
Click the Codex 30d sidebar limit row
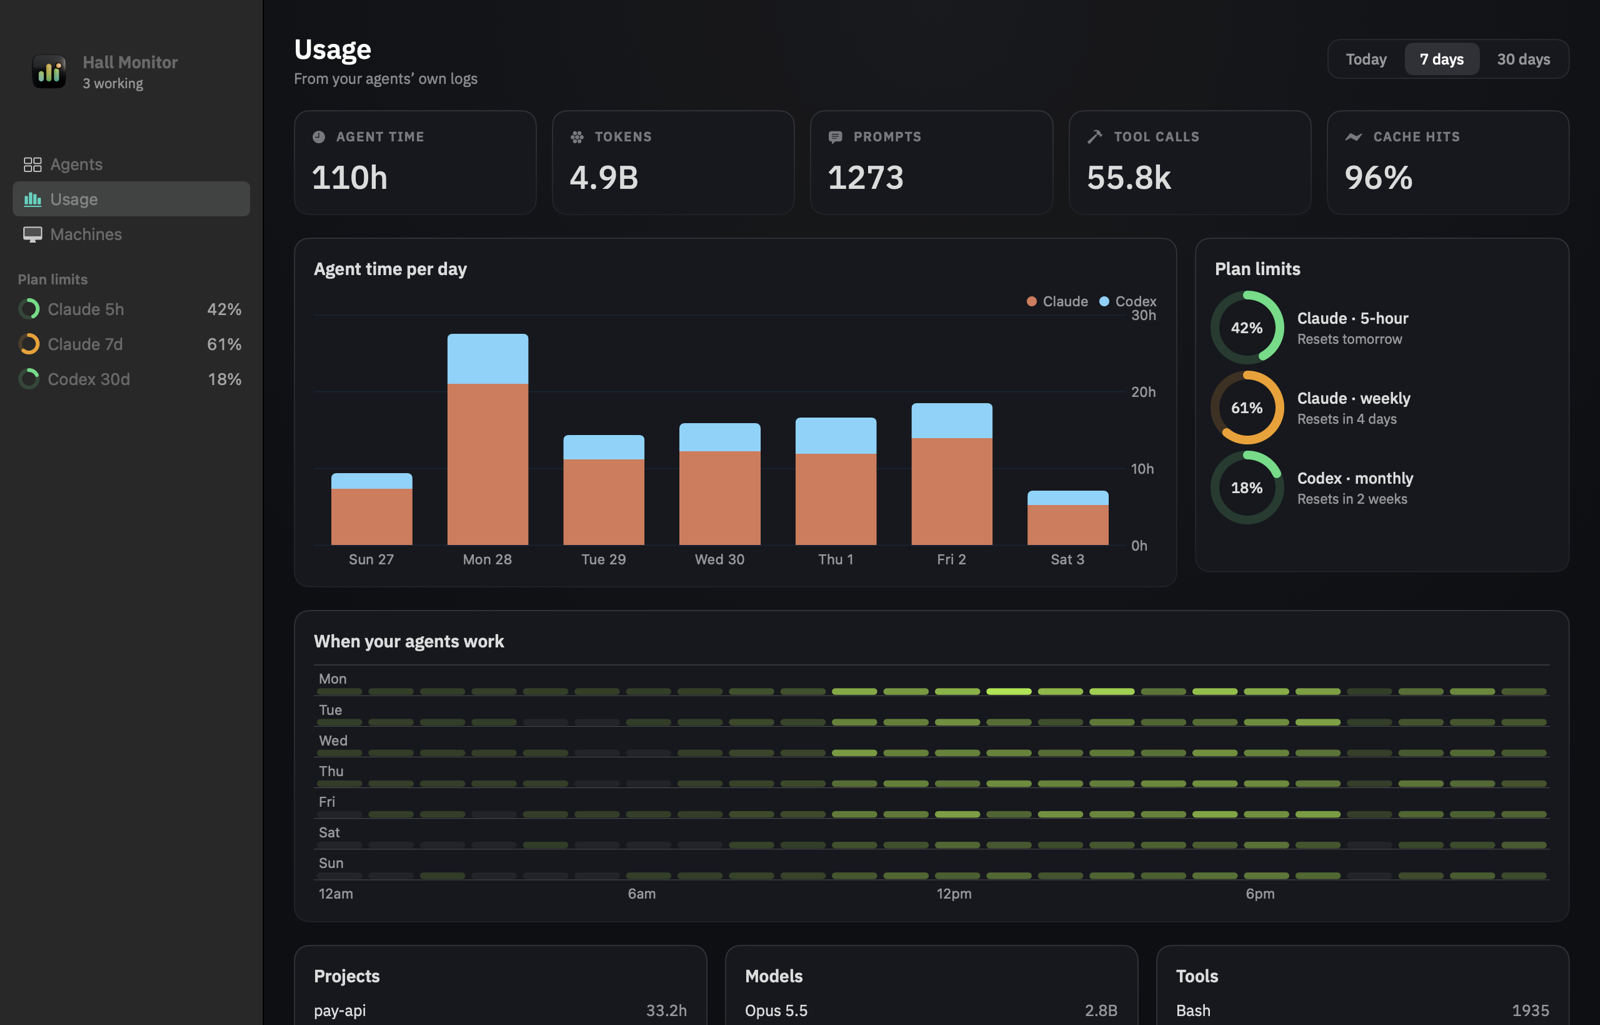click(131, 379)
